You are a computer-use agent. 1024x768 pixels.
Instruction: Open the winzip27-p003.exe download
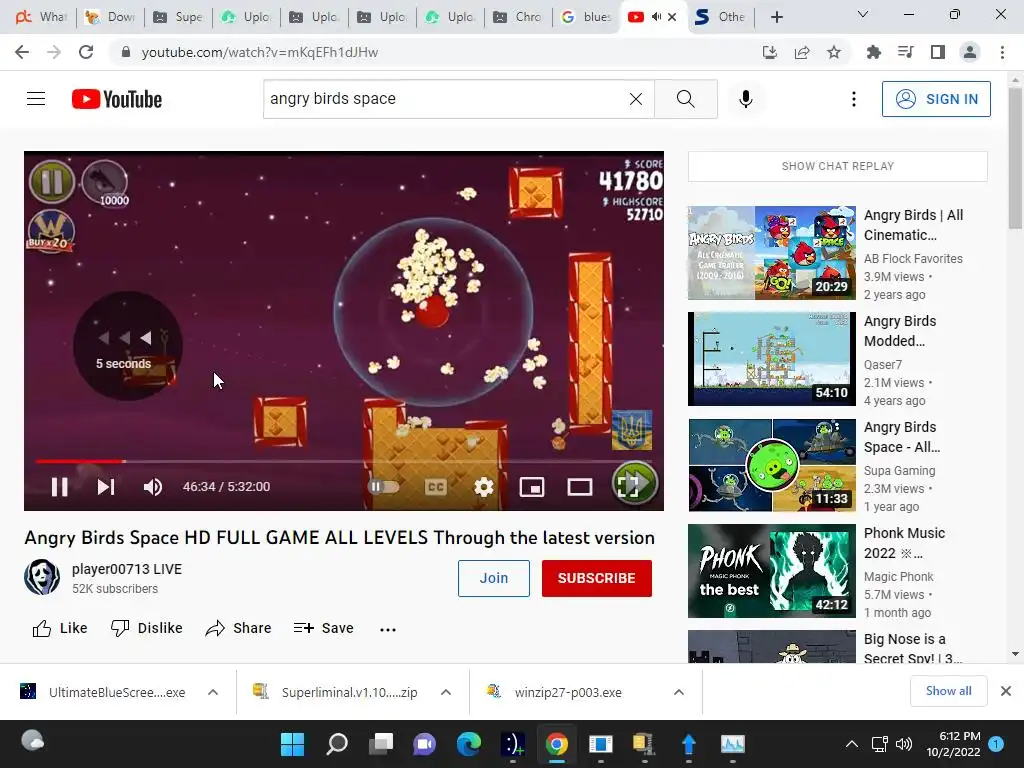(568, 692)
